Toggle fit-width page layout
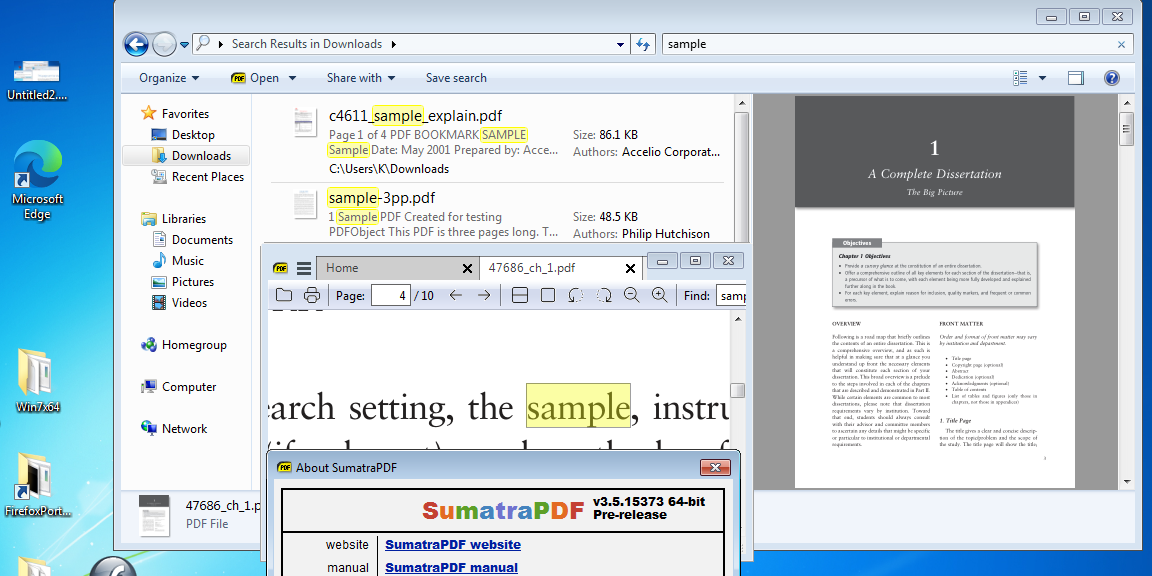The image size is (1152, 576). (x=518, y=295)
